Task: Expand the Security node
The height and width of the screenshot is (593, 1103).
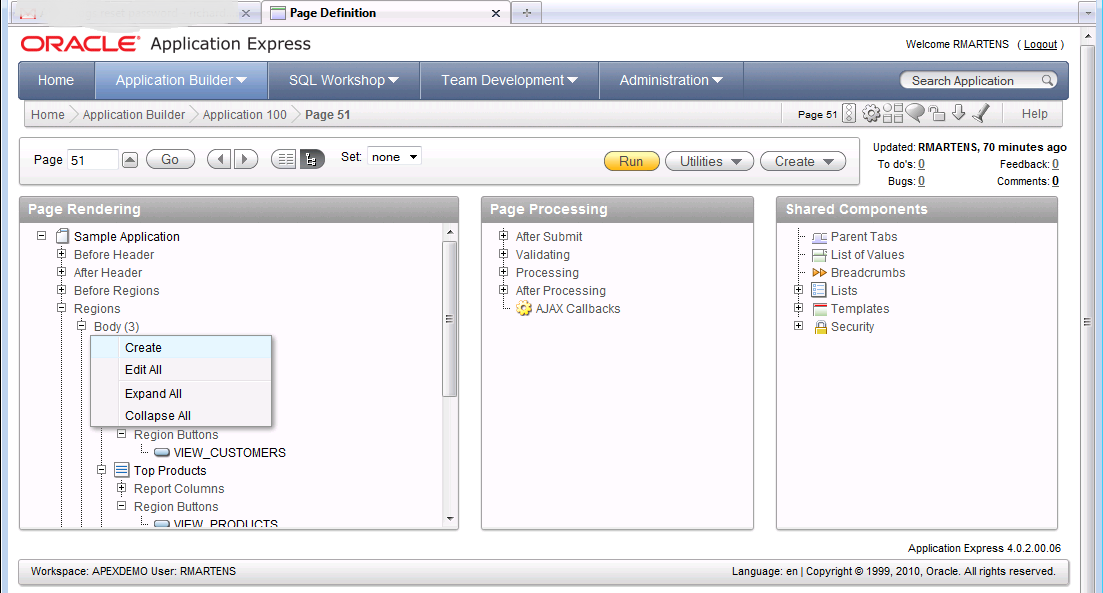Action: pos(798,326)
